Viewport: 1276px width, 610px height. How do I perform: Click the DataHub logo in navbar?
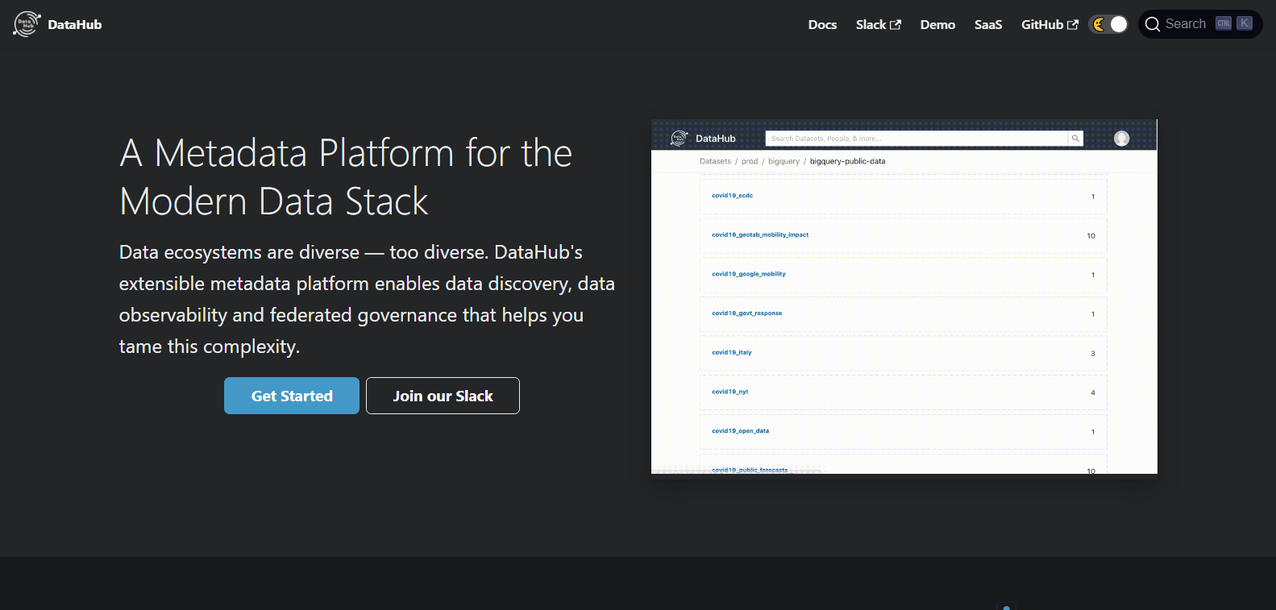point(25,24)
